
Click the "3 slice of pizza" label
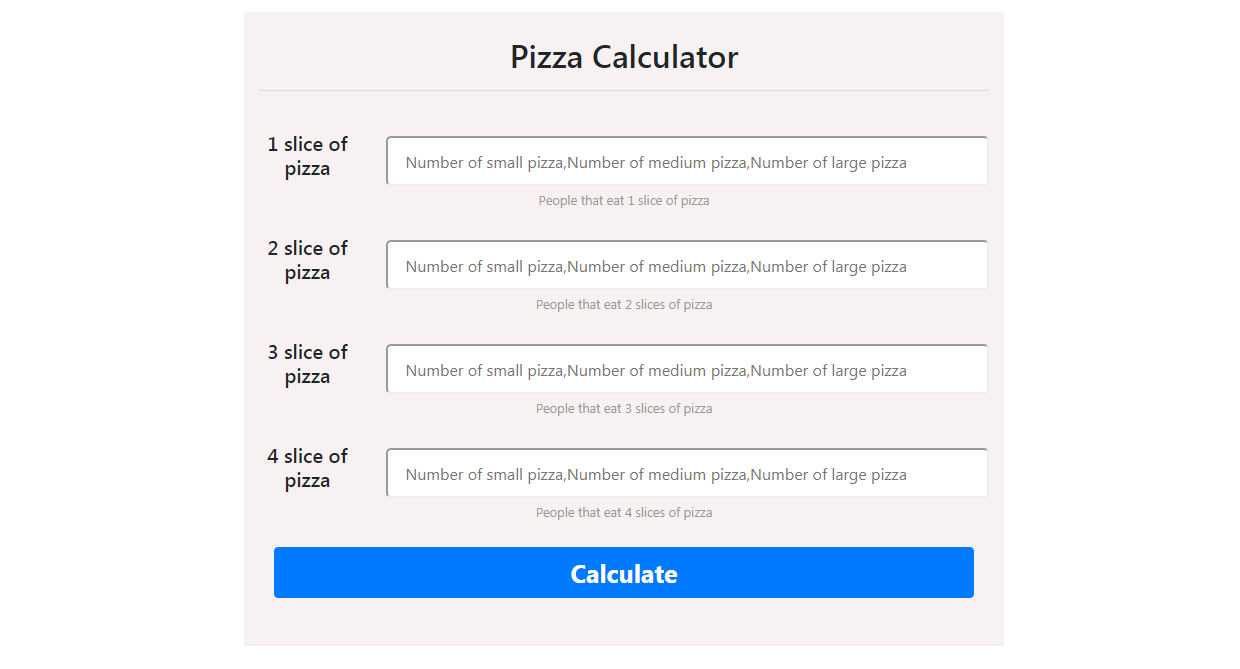(307, 365)
